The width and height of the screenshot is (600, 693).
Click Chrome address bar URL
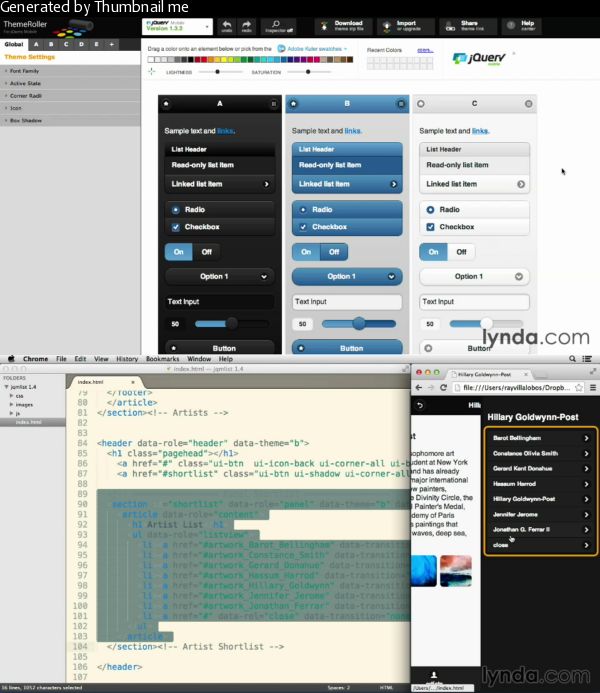[x=515, y=388]
